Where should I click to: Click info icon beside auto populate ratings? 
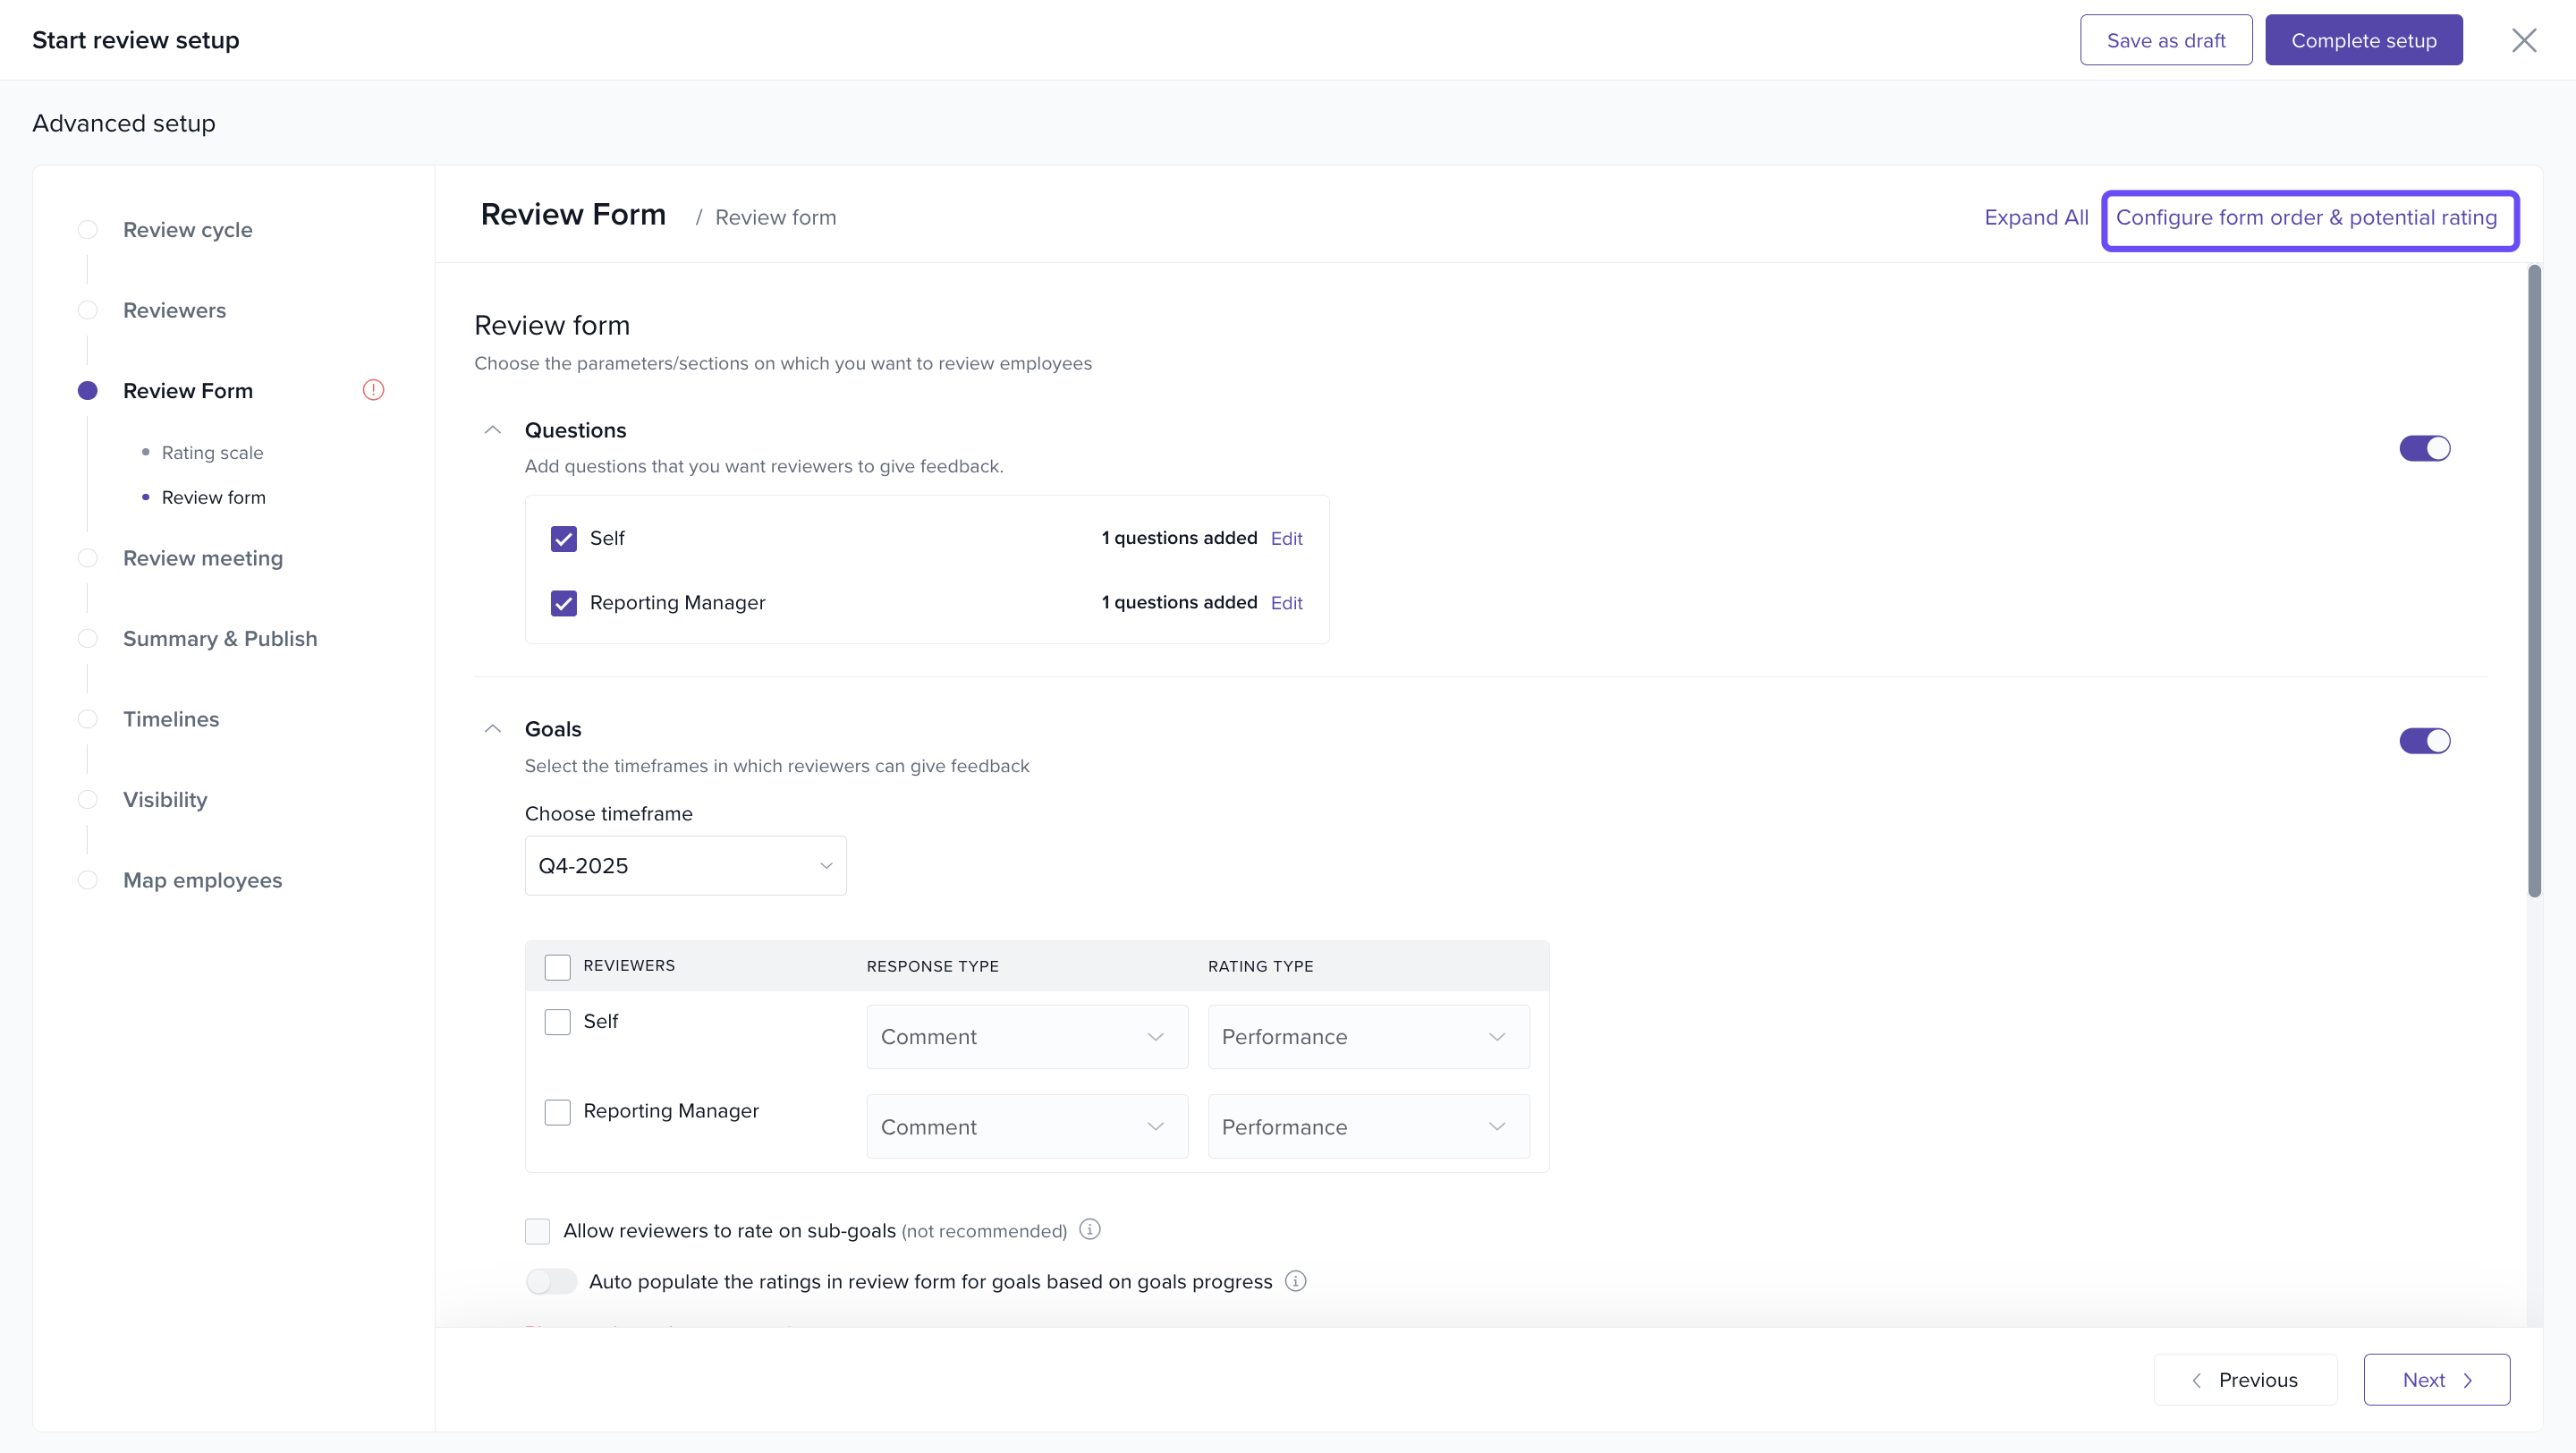[x=1295, y=1281]
